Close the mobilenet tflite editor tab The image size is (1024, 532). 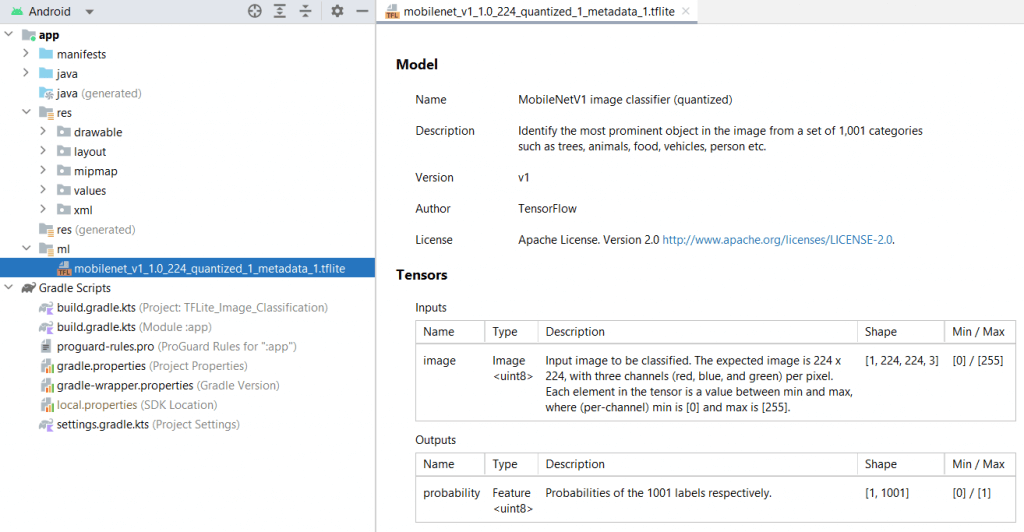point(687,12)
